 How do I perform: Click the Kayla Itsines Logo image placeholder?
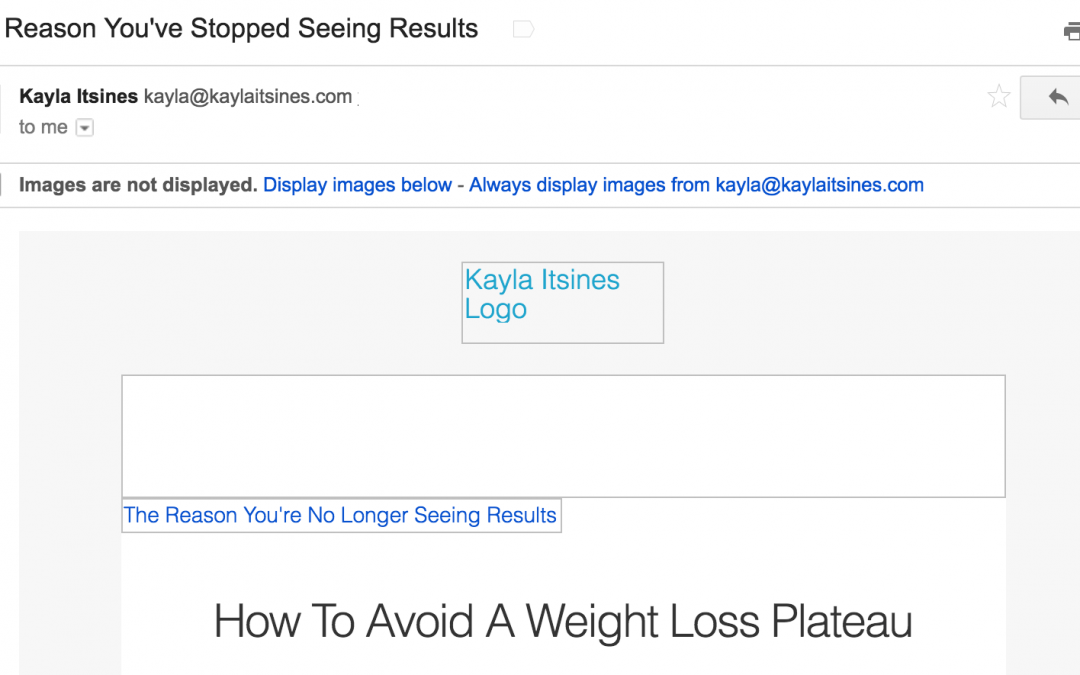pyautogui.click(x=562, y=302)
